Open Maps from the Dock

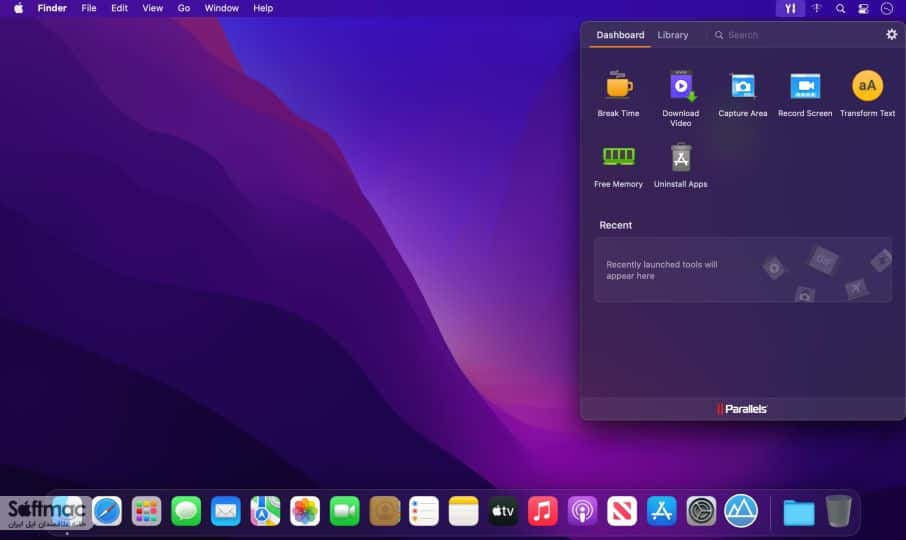pyautogui.click(x=265, y=511)
